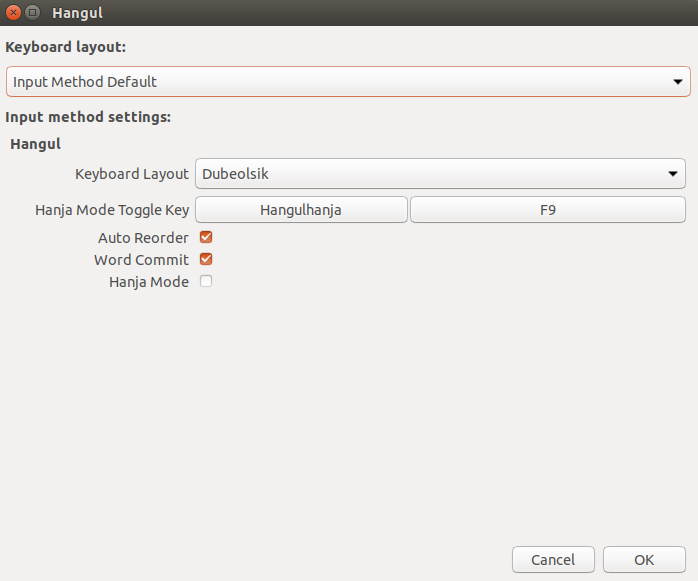The width and height of the screenshot is (698, 581).
Task: Click the "Auto Reorder" label text
Action: [143, 238]
